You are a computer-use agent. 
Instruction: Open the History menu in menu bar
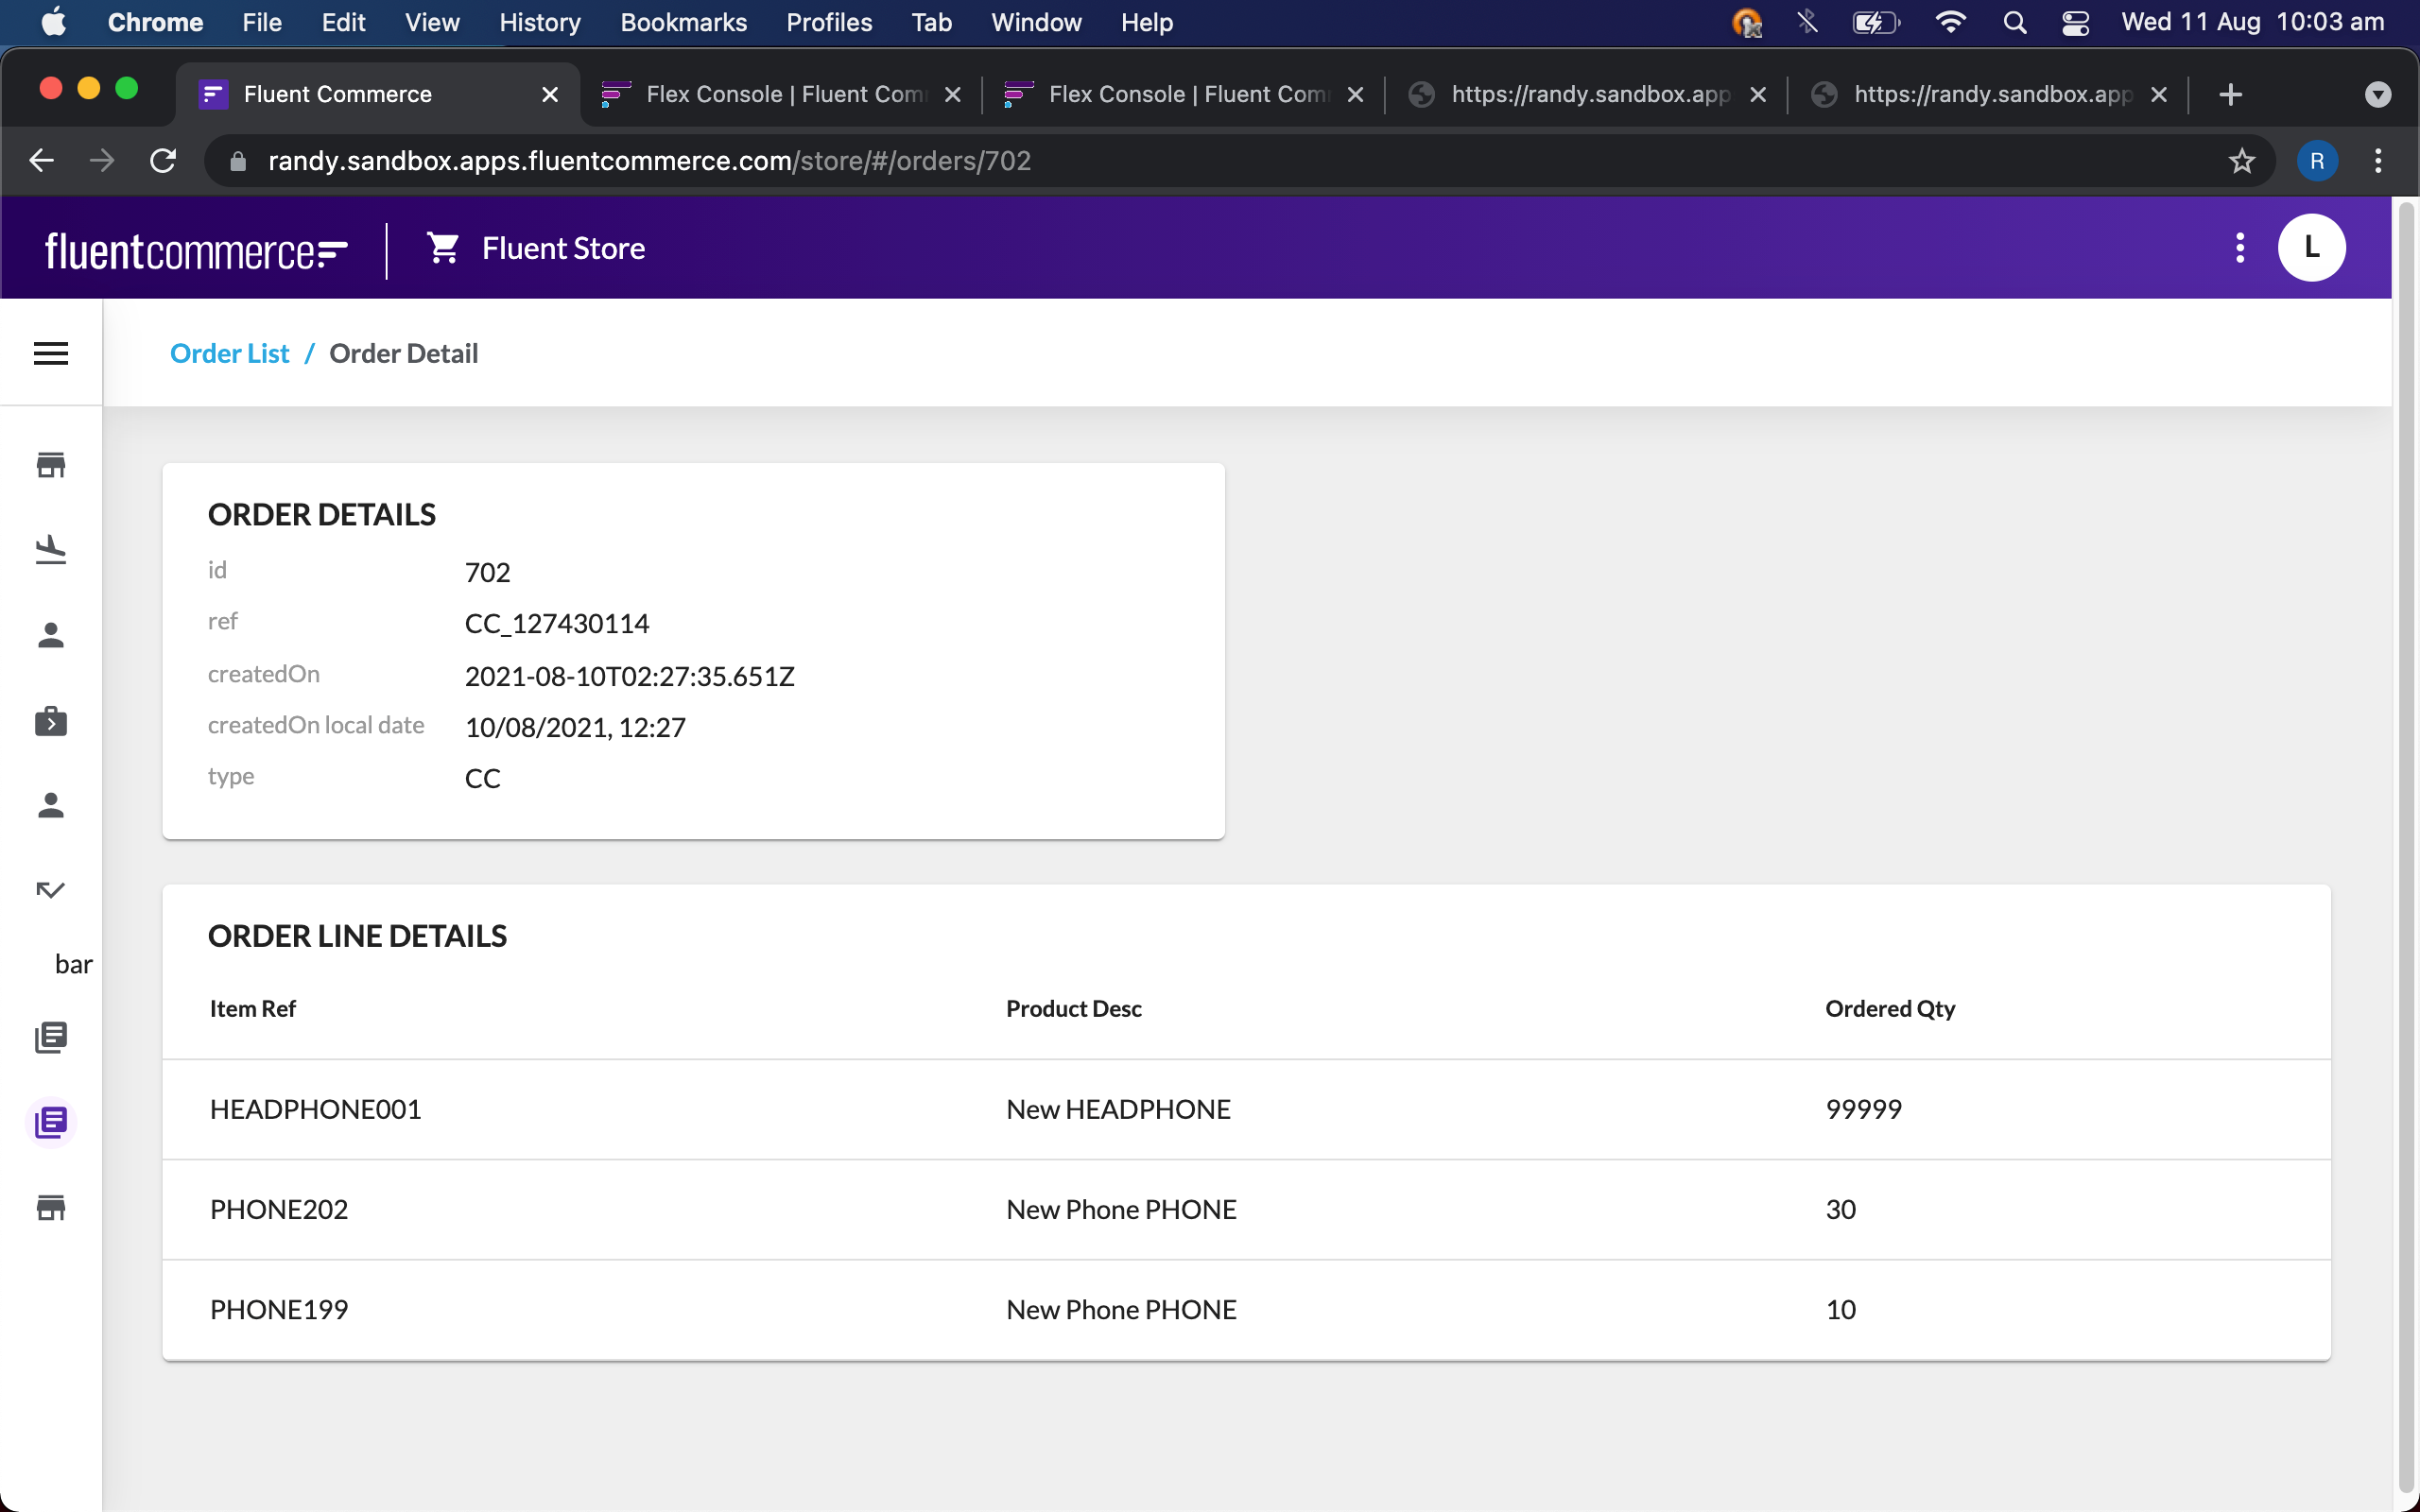tap(540, 22)
